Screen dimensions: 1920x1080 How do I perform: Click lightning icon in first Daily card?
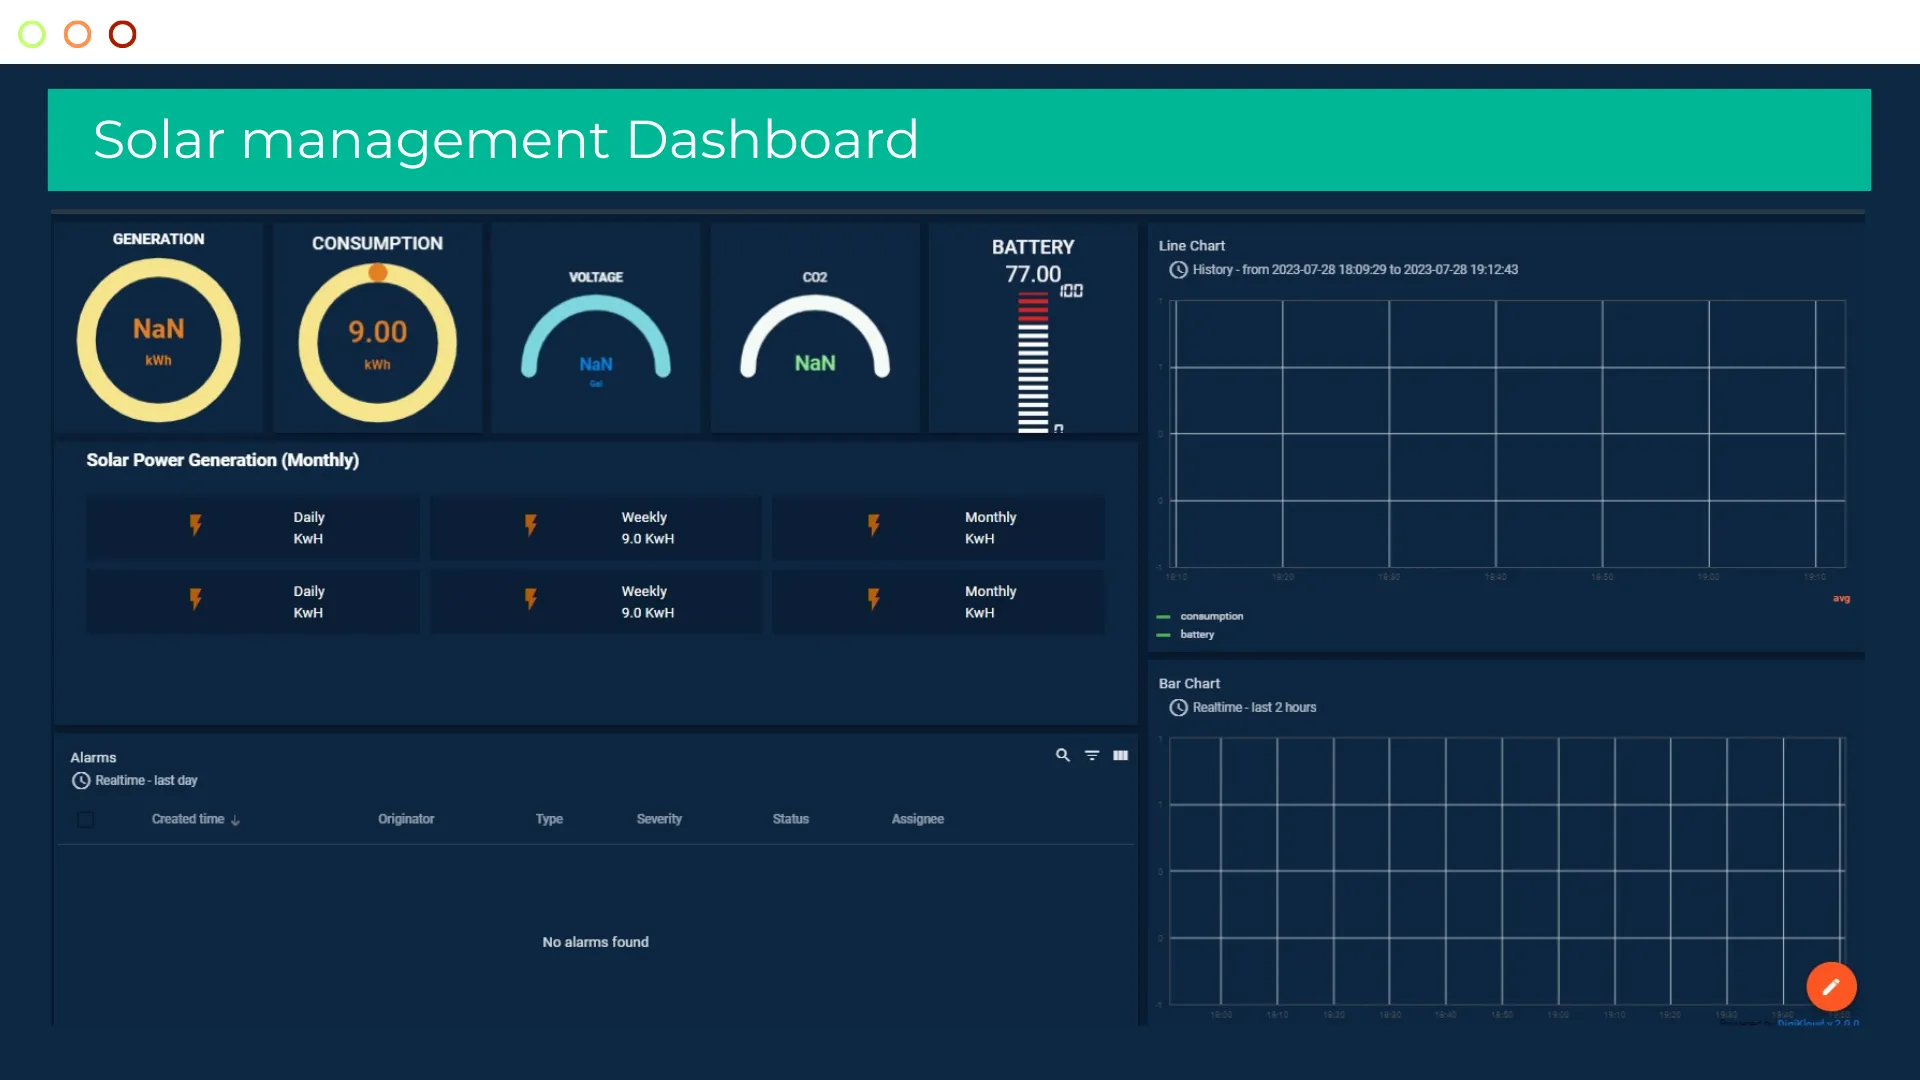[196, 525]
